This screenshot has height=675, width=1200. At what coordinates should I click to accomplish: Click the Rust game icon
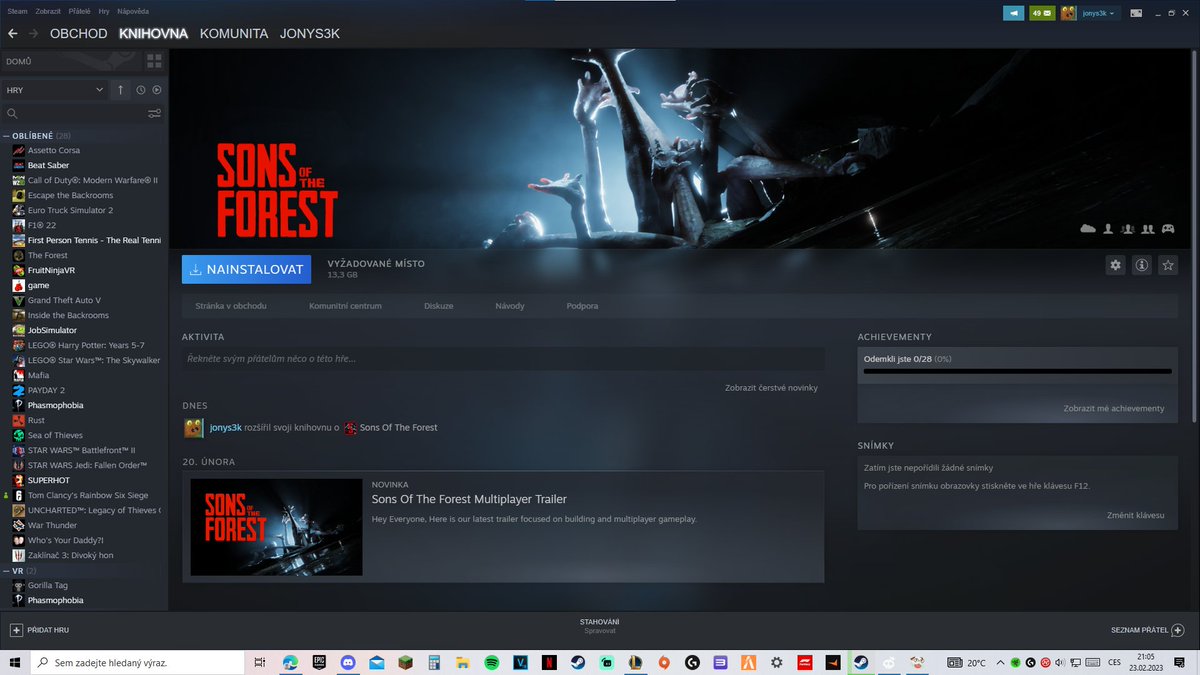(18, 420)
